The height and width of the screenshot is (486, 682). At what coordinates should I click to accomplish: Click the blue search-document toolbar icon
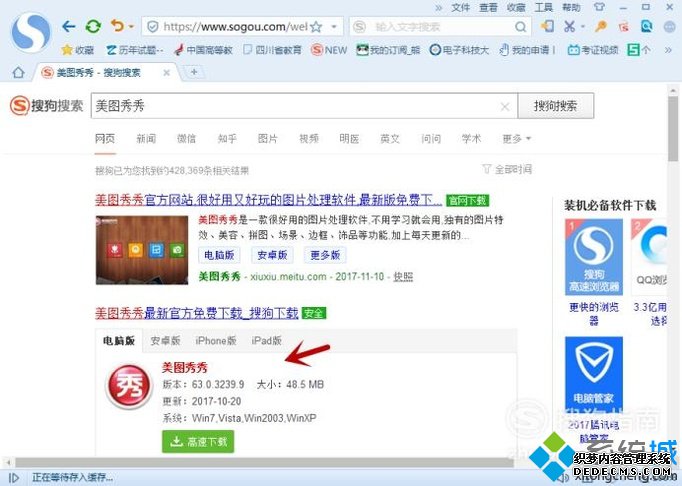point(646,27)
